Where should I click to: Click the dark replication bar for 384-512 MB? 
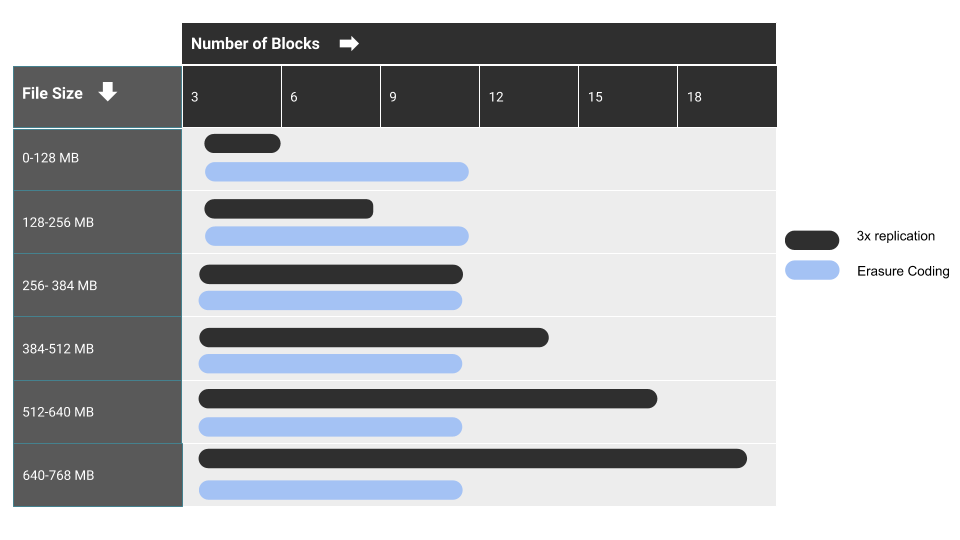373,338
